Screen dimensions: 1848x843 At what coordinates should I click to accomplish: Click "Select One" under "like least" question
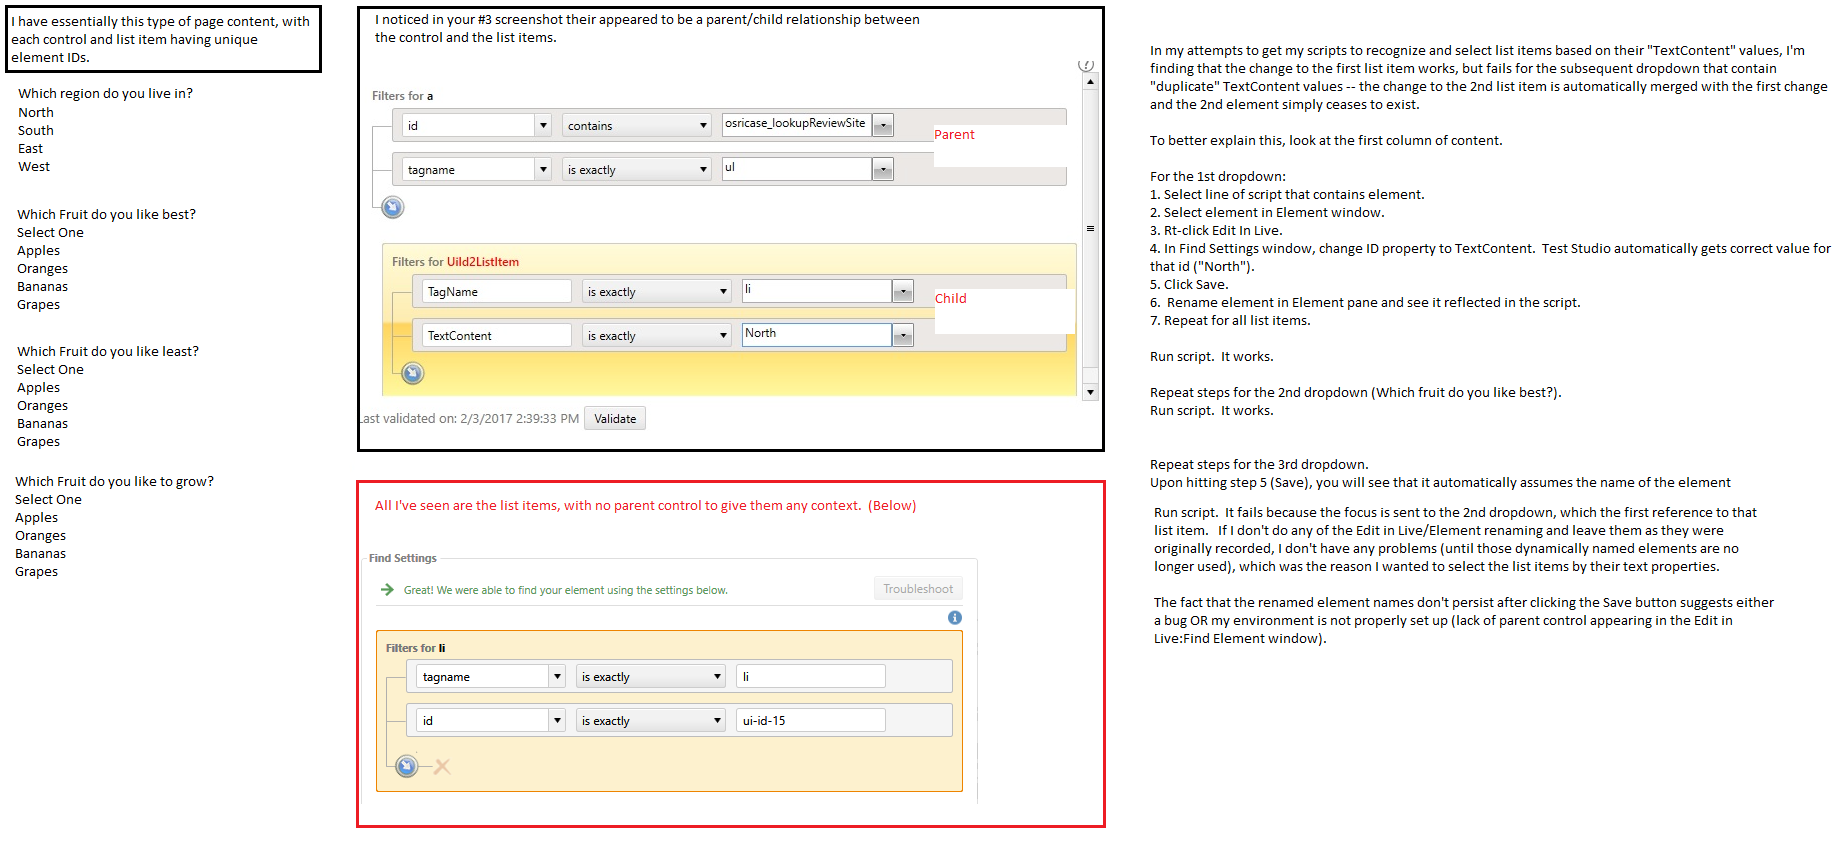[x=50, y=369]
